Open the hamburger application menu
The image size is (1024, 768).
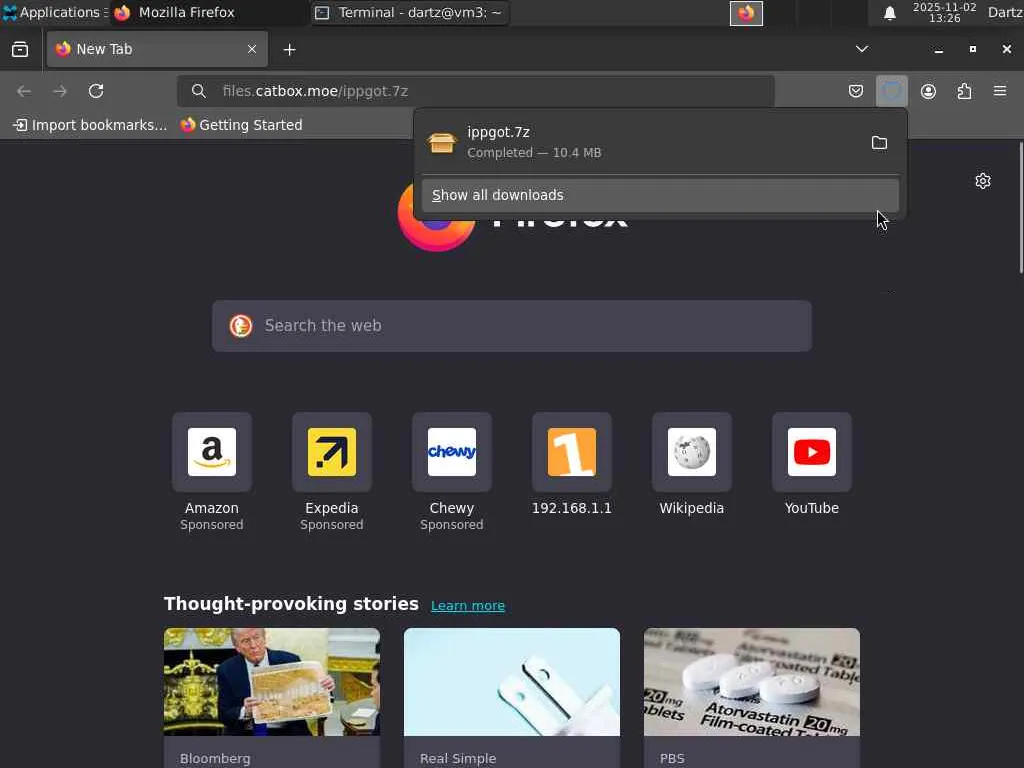[1000, 91]
